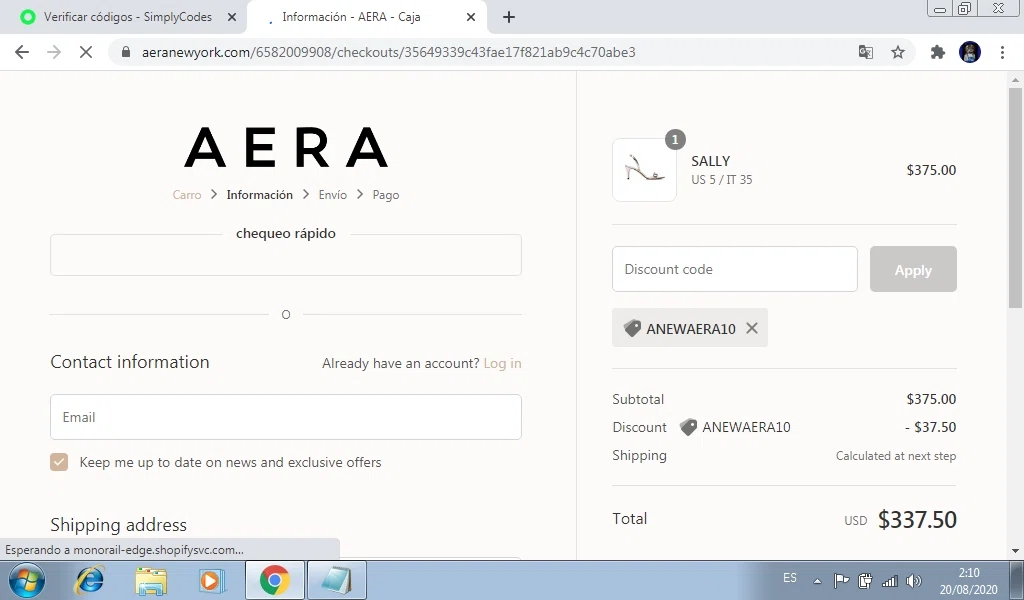Click the scrollbar up arrow
This screenshot has height=600, width=1024.
pyautogui.click(x=1015, y=80)
